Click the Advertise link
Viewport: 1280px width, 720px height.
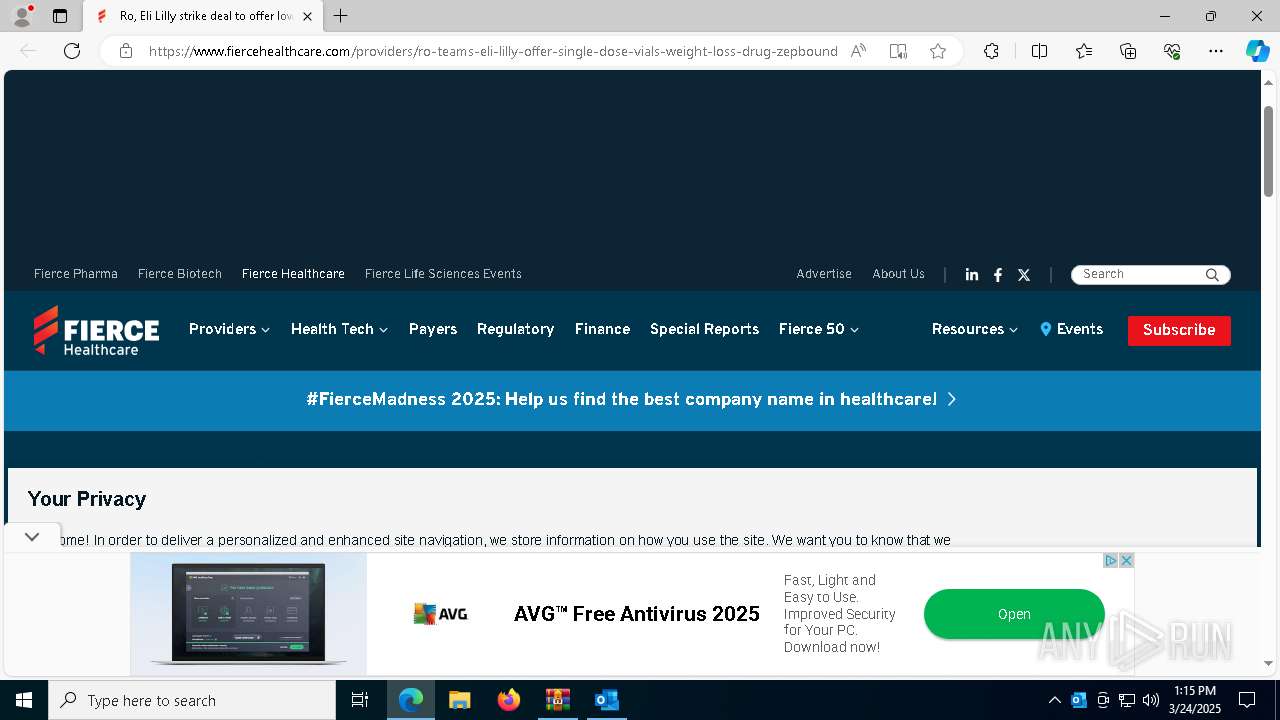coord(824,274)
